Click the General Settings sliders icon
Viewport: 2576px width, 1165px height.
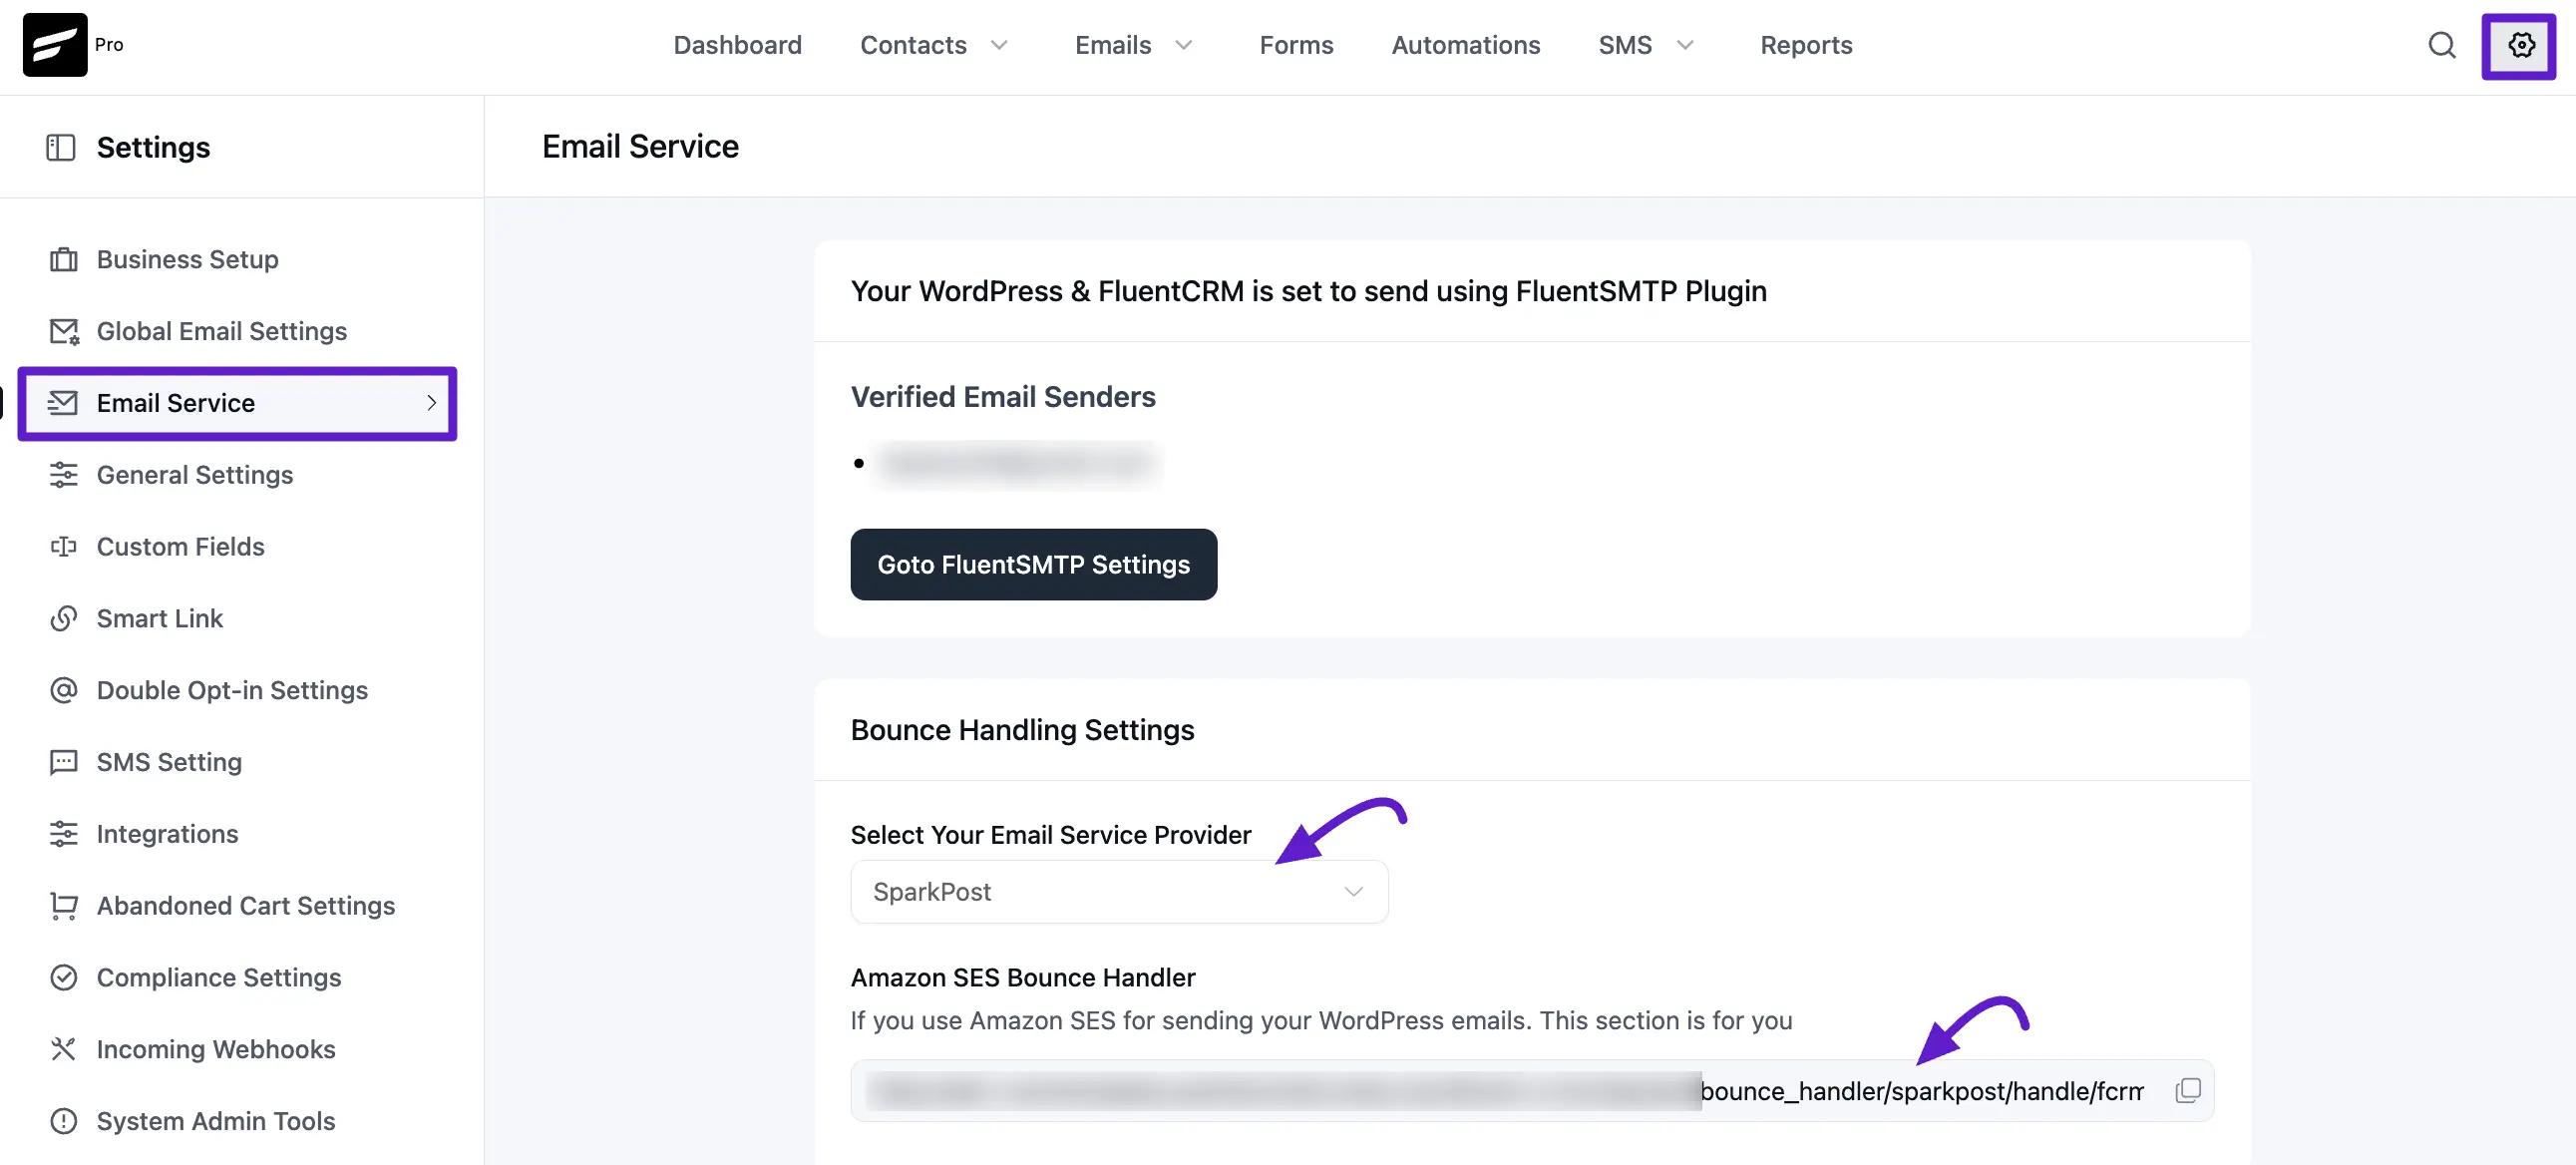click(64, 475)
